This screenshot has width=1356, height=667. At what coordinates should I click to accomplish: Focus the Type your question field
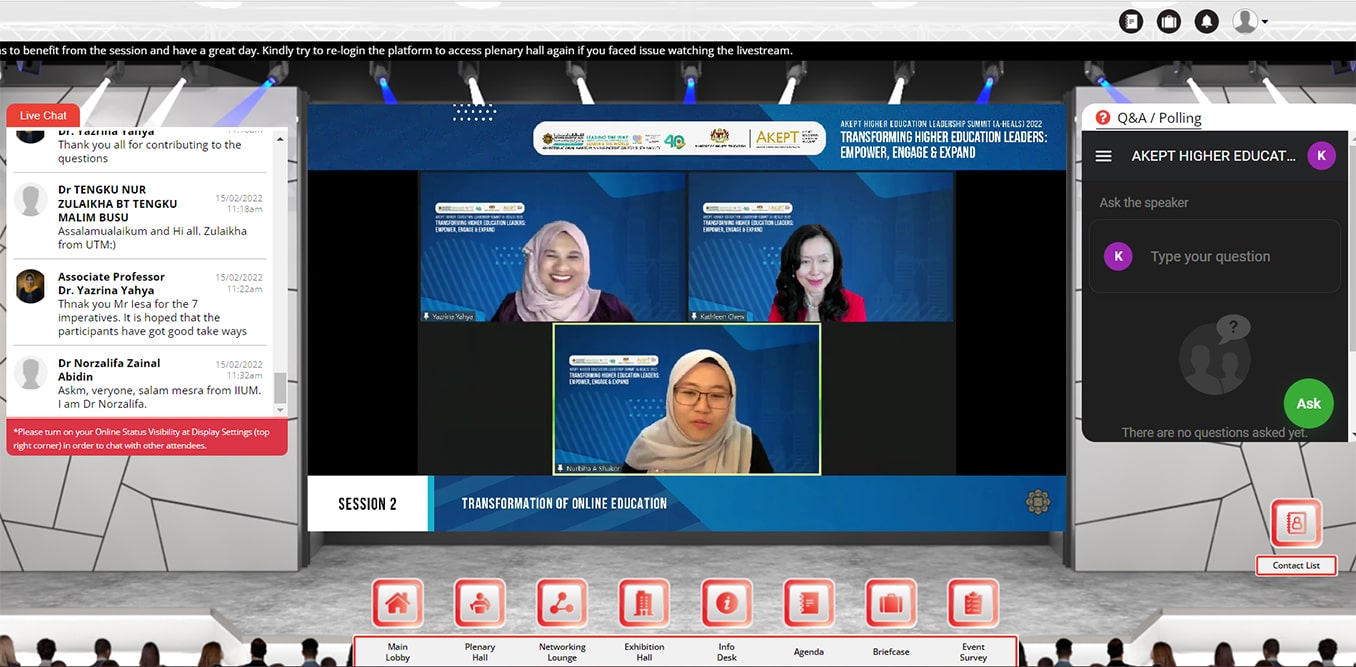coord(1215,256)
